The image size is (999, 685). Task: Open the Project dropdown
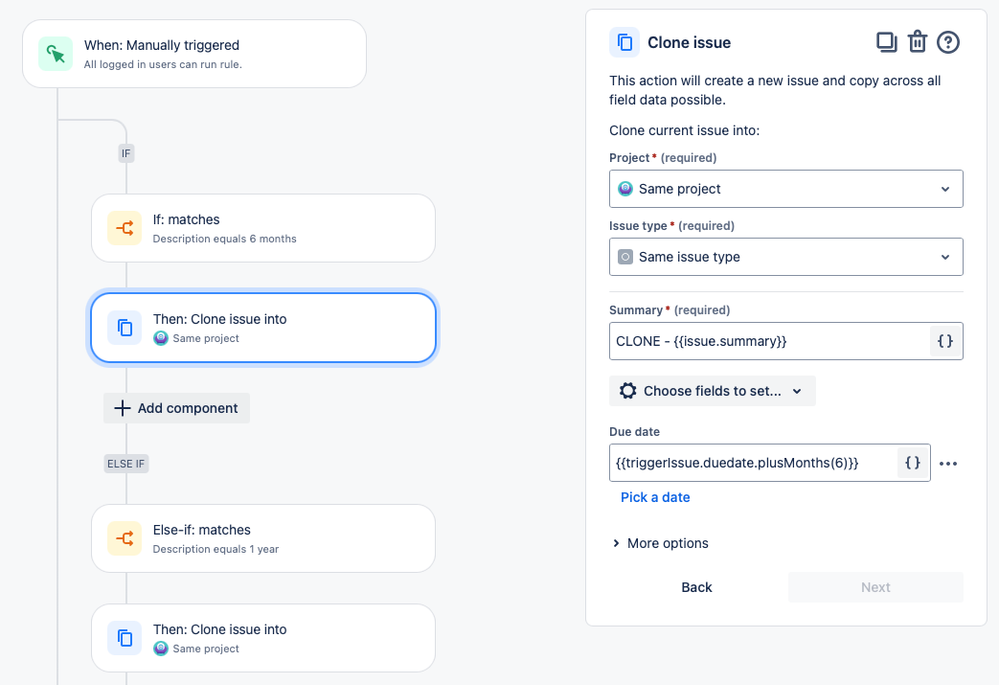pos(786,189)
